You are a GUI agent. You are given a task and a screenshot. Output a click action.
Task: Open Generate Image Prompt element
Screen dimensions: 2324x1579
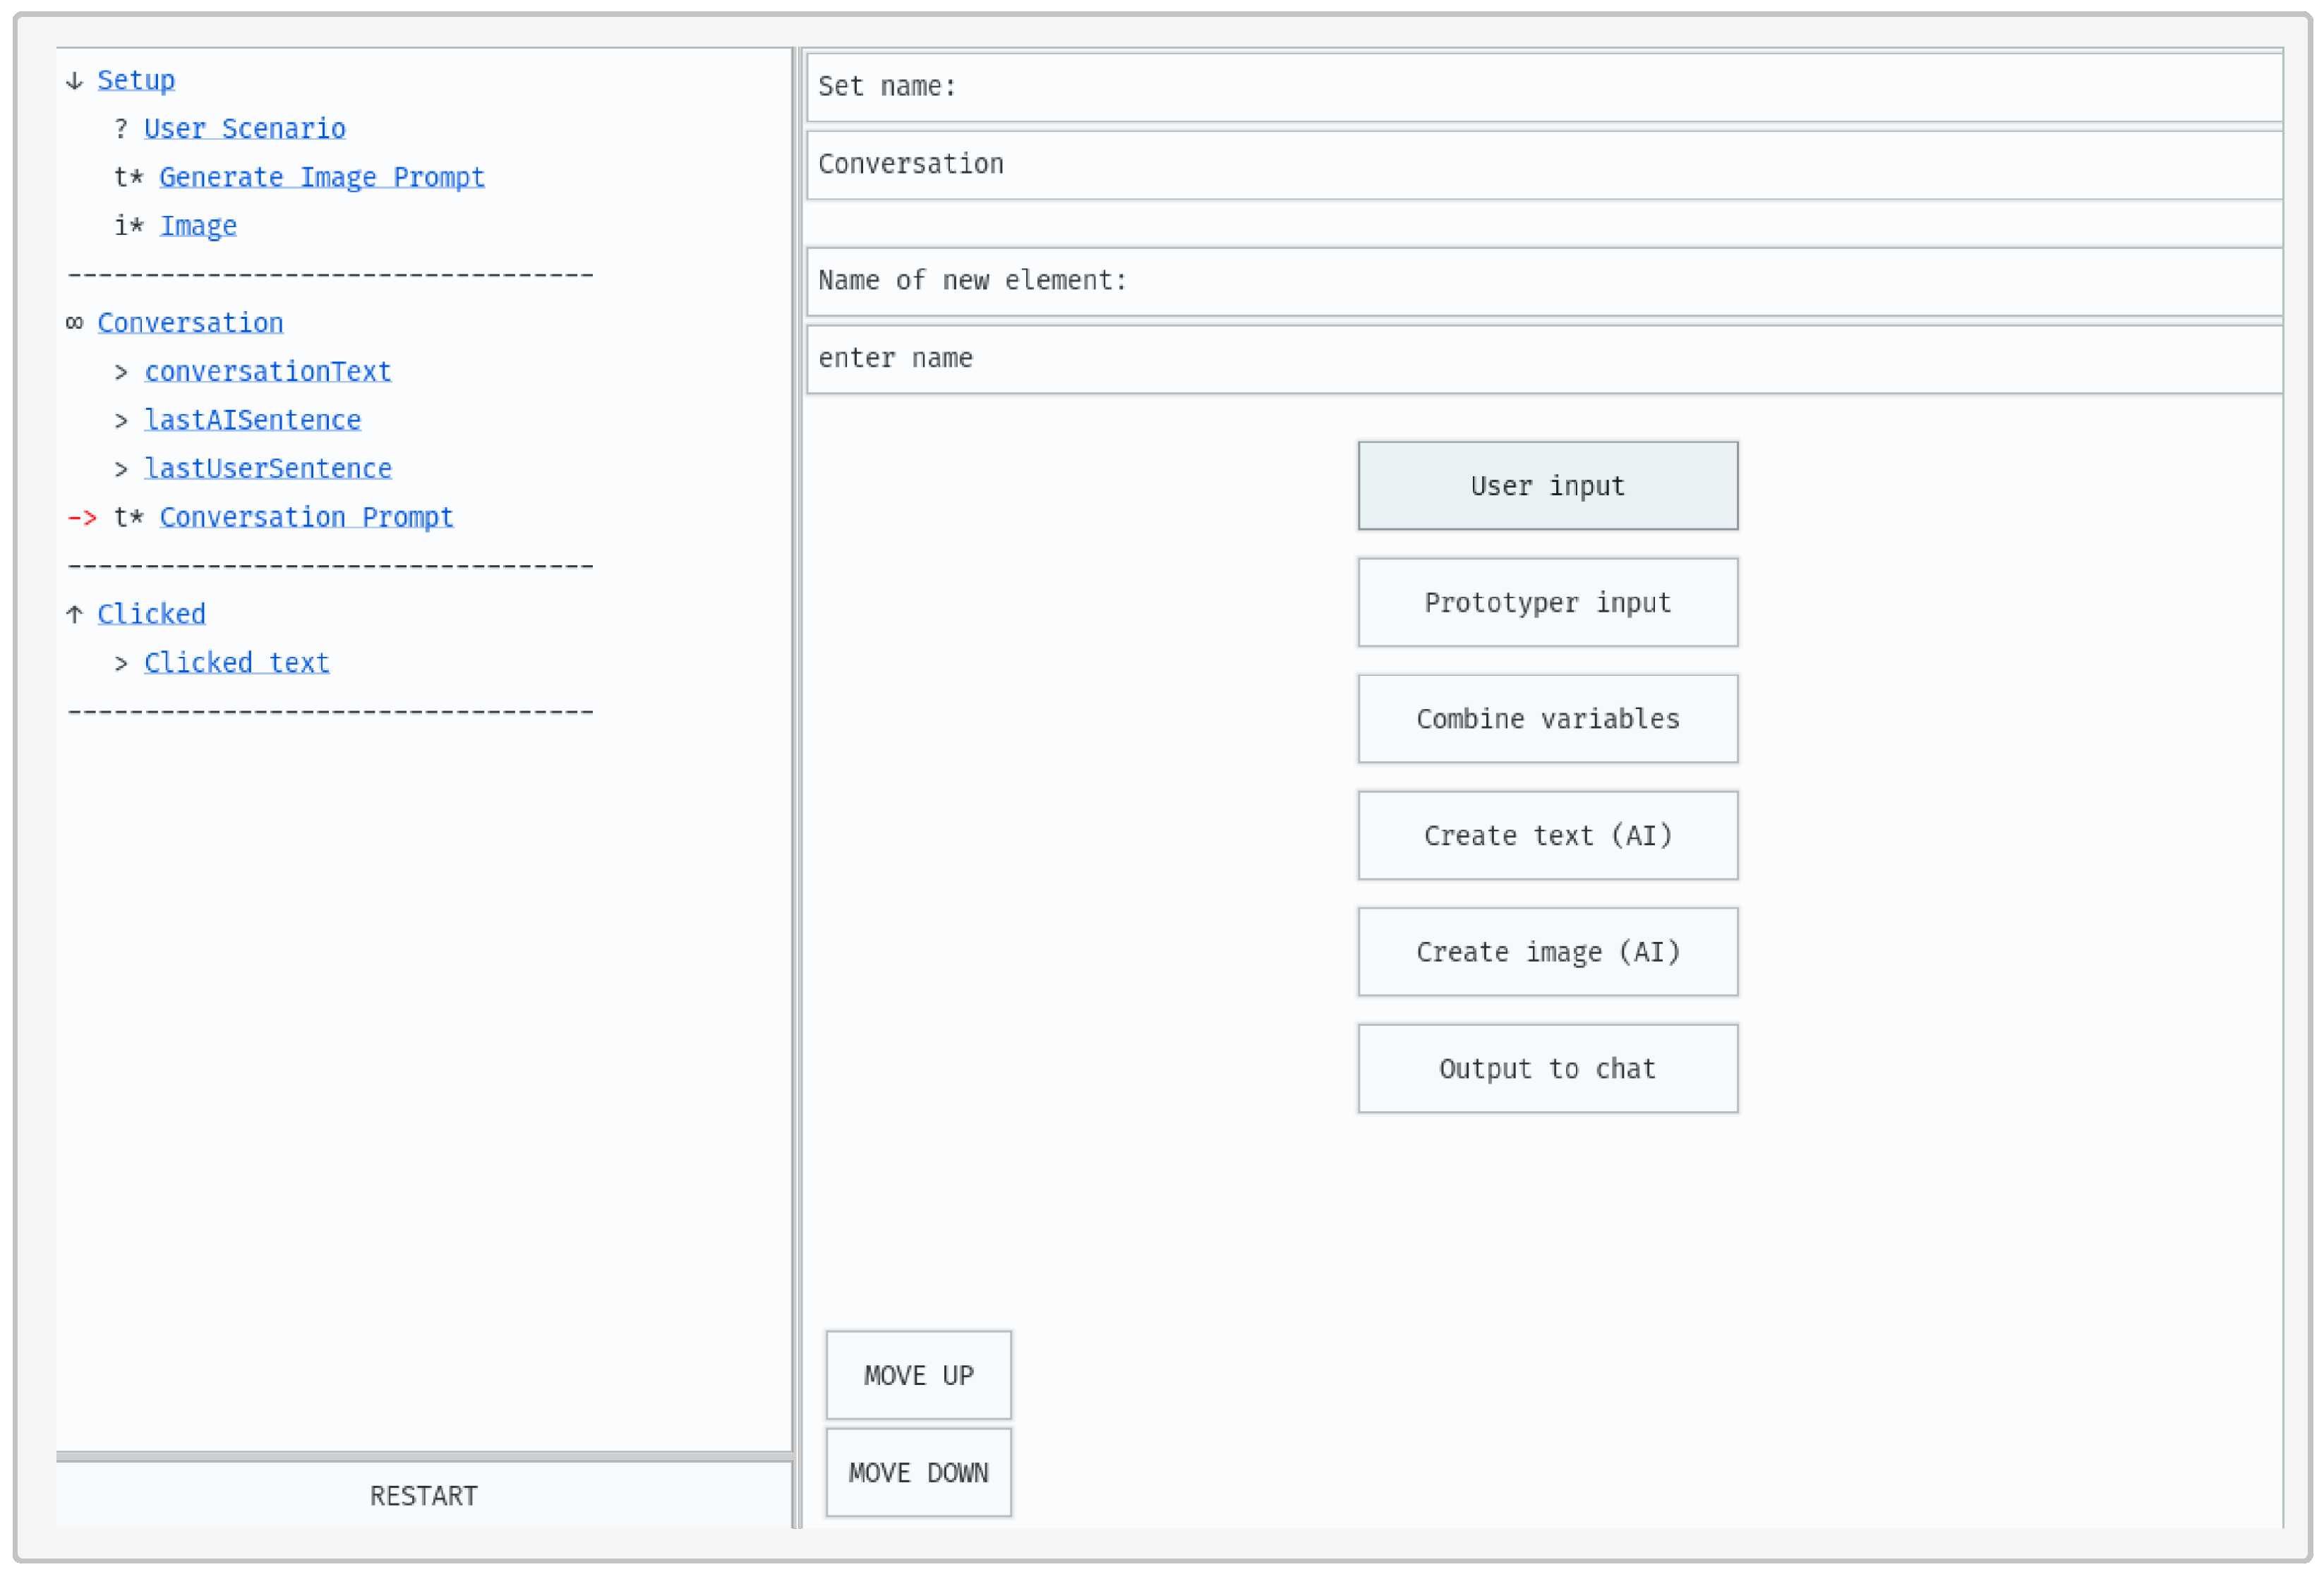point(321,177)
